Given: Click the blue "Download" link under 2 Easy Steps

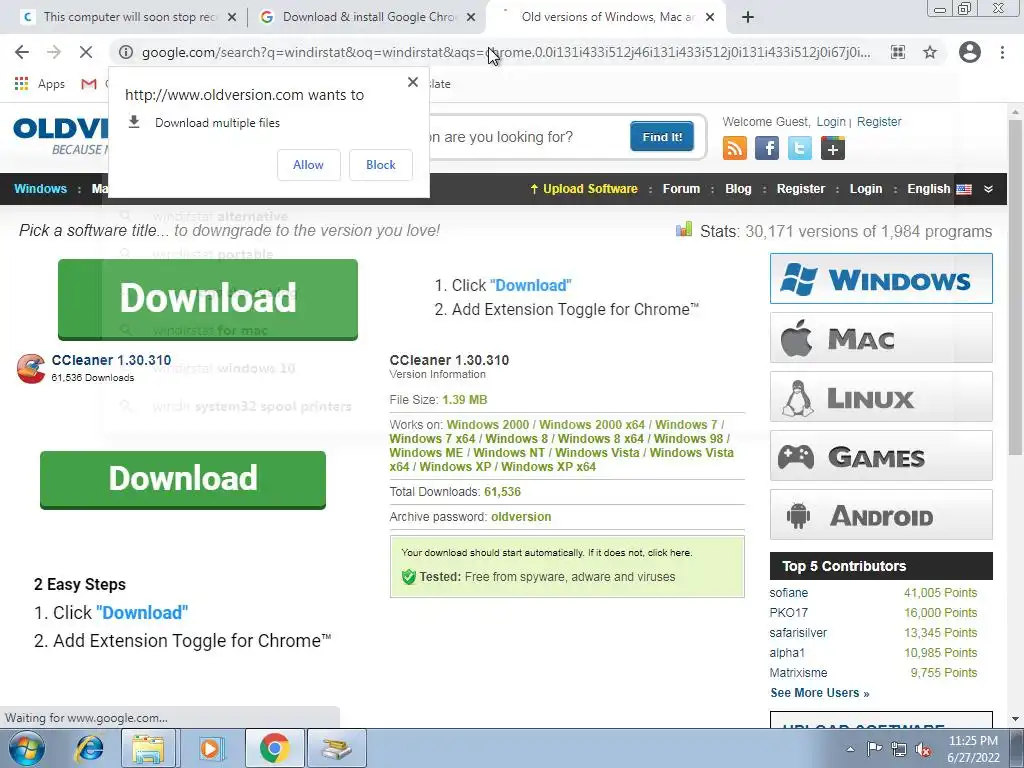Looking at the screenshot, I should click(142, 613).
